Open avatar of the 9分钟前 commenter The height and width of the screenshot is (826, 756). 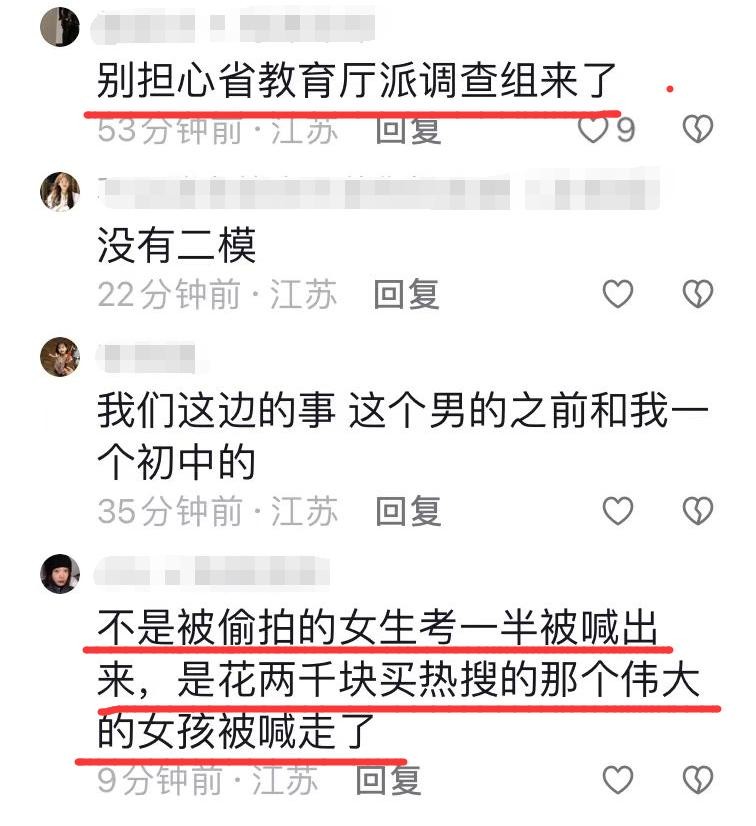pyautogui.click(x=60, y=574)
